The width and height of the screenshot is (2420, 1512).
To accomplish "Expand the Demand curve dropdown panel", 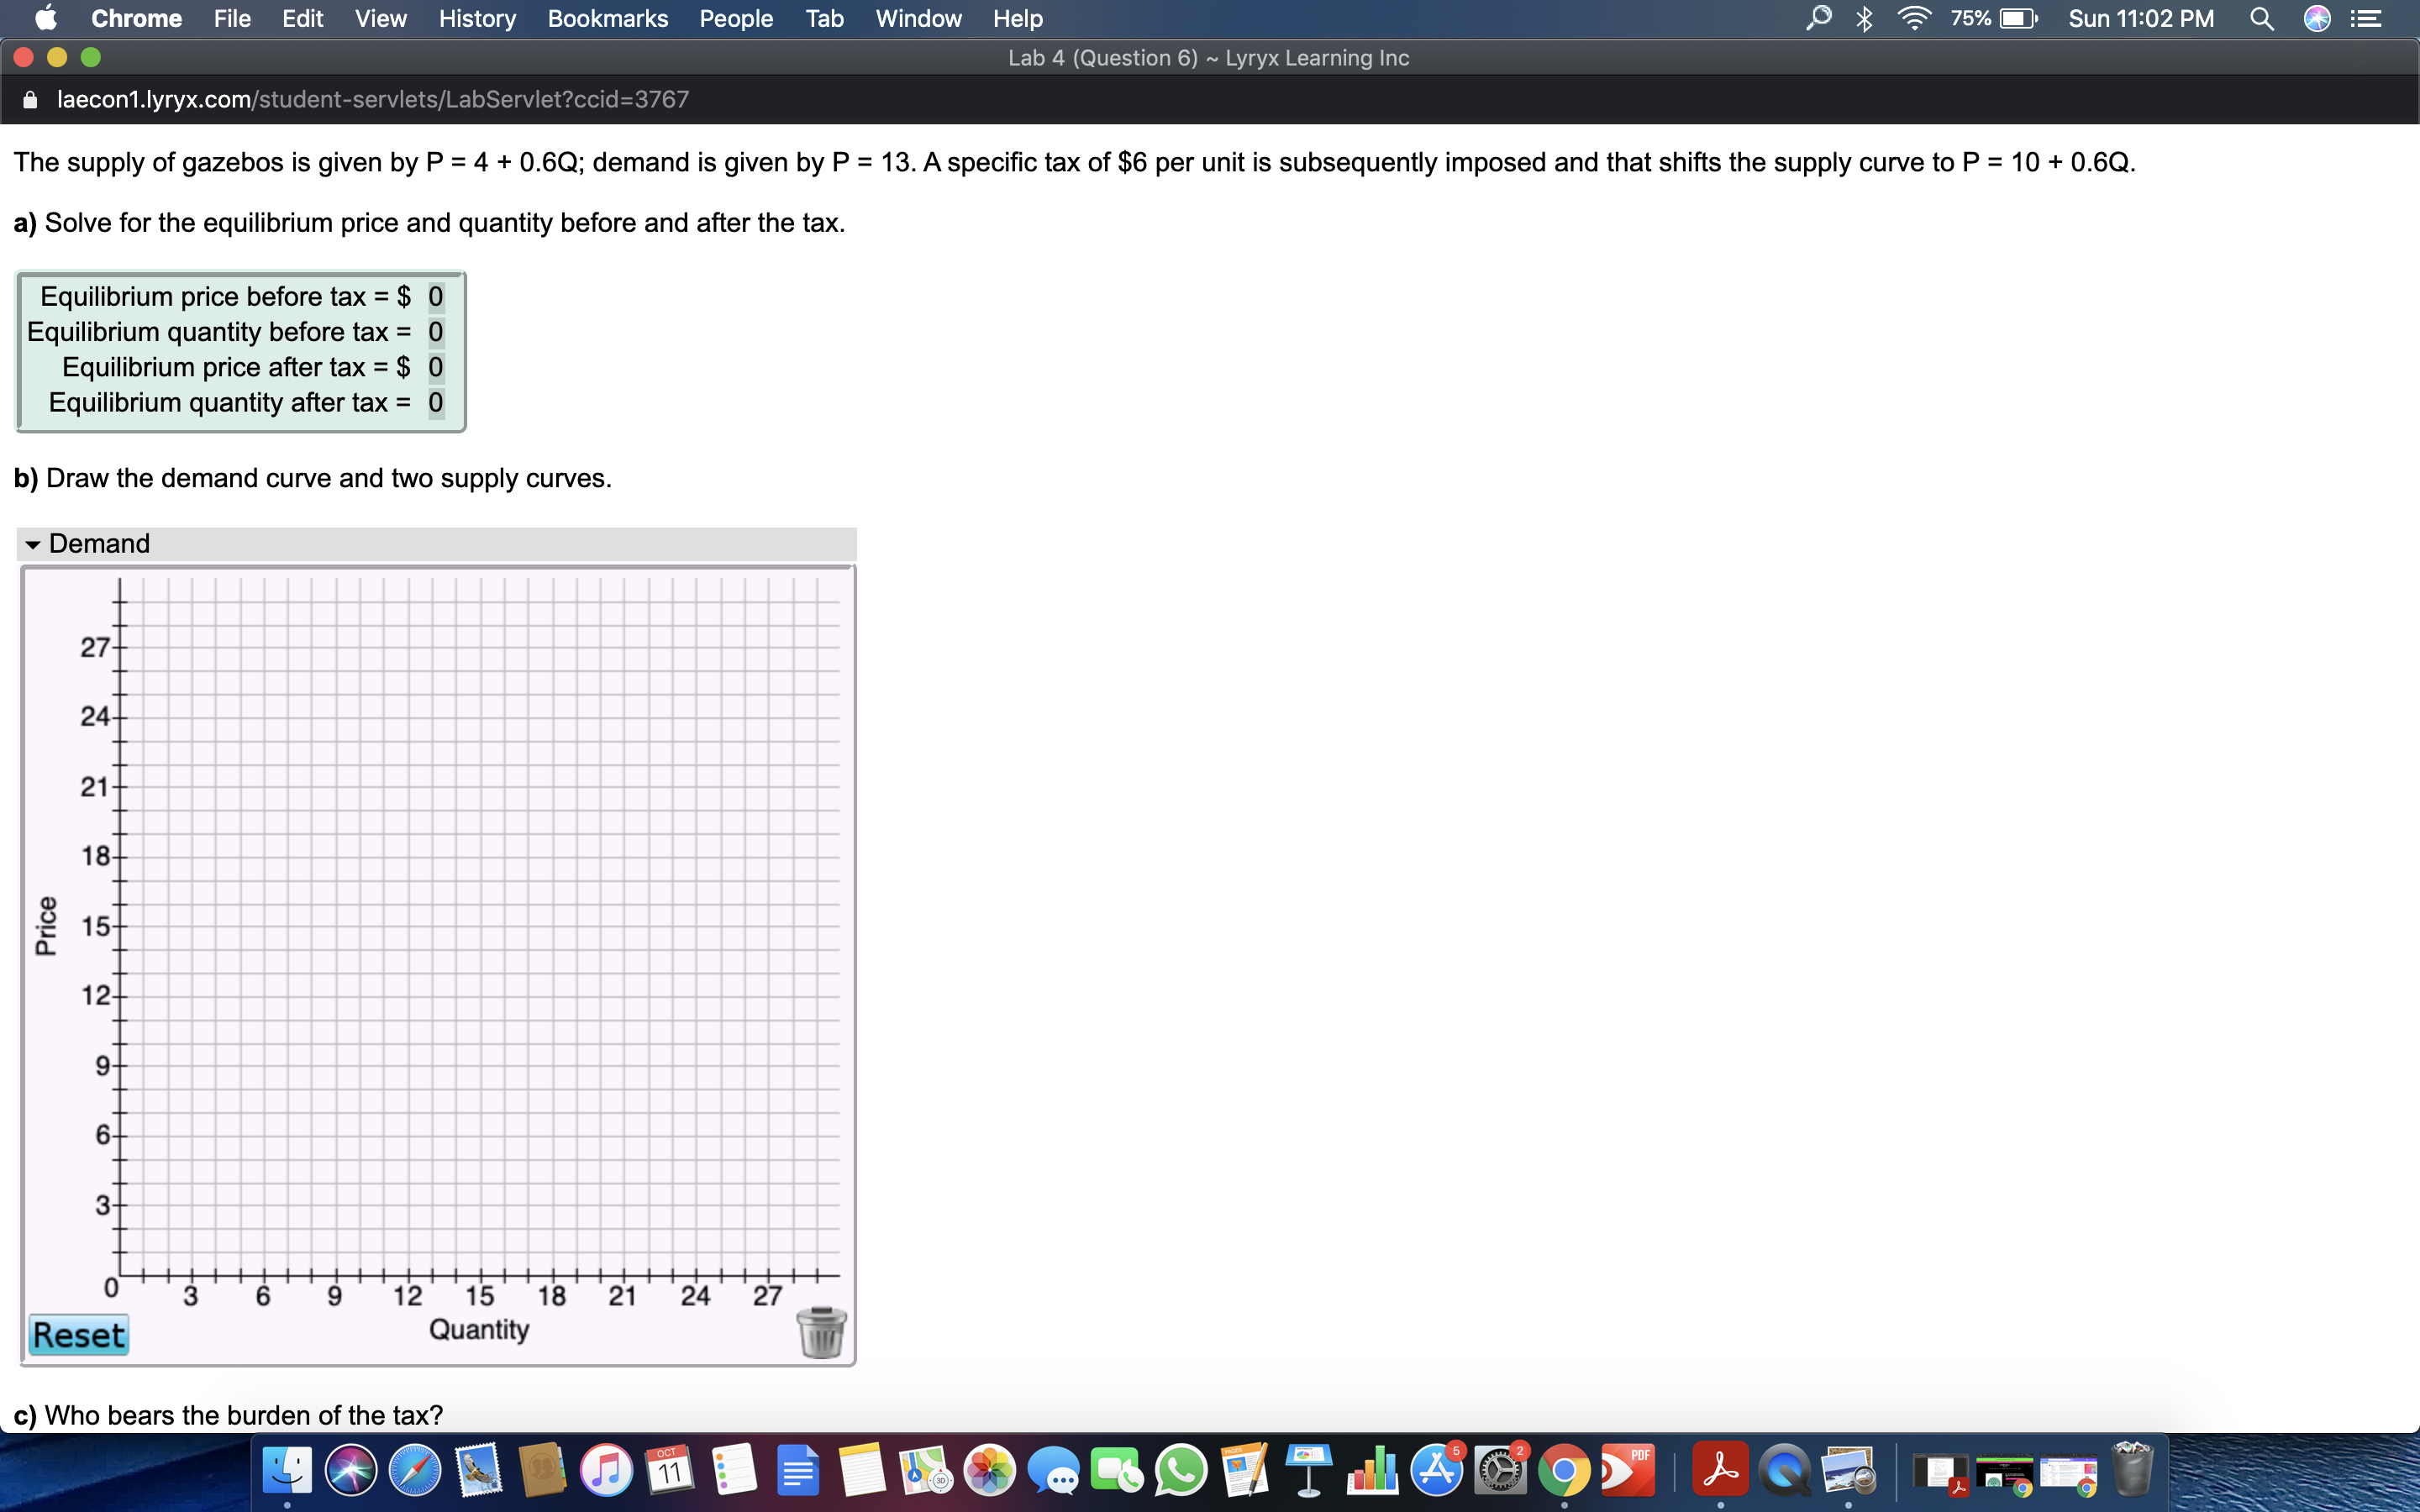I will (34, 542).
